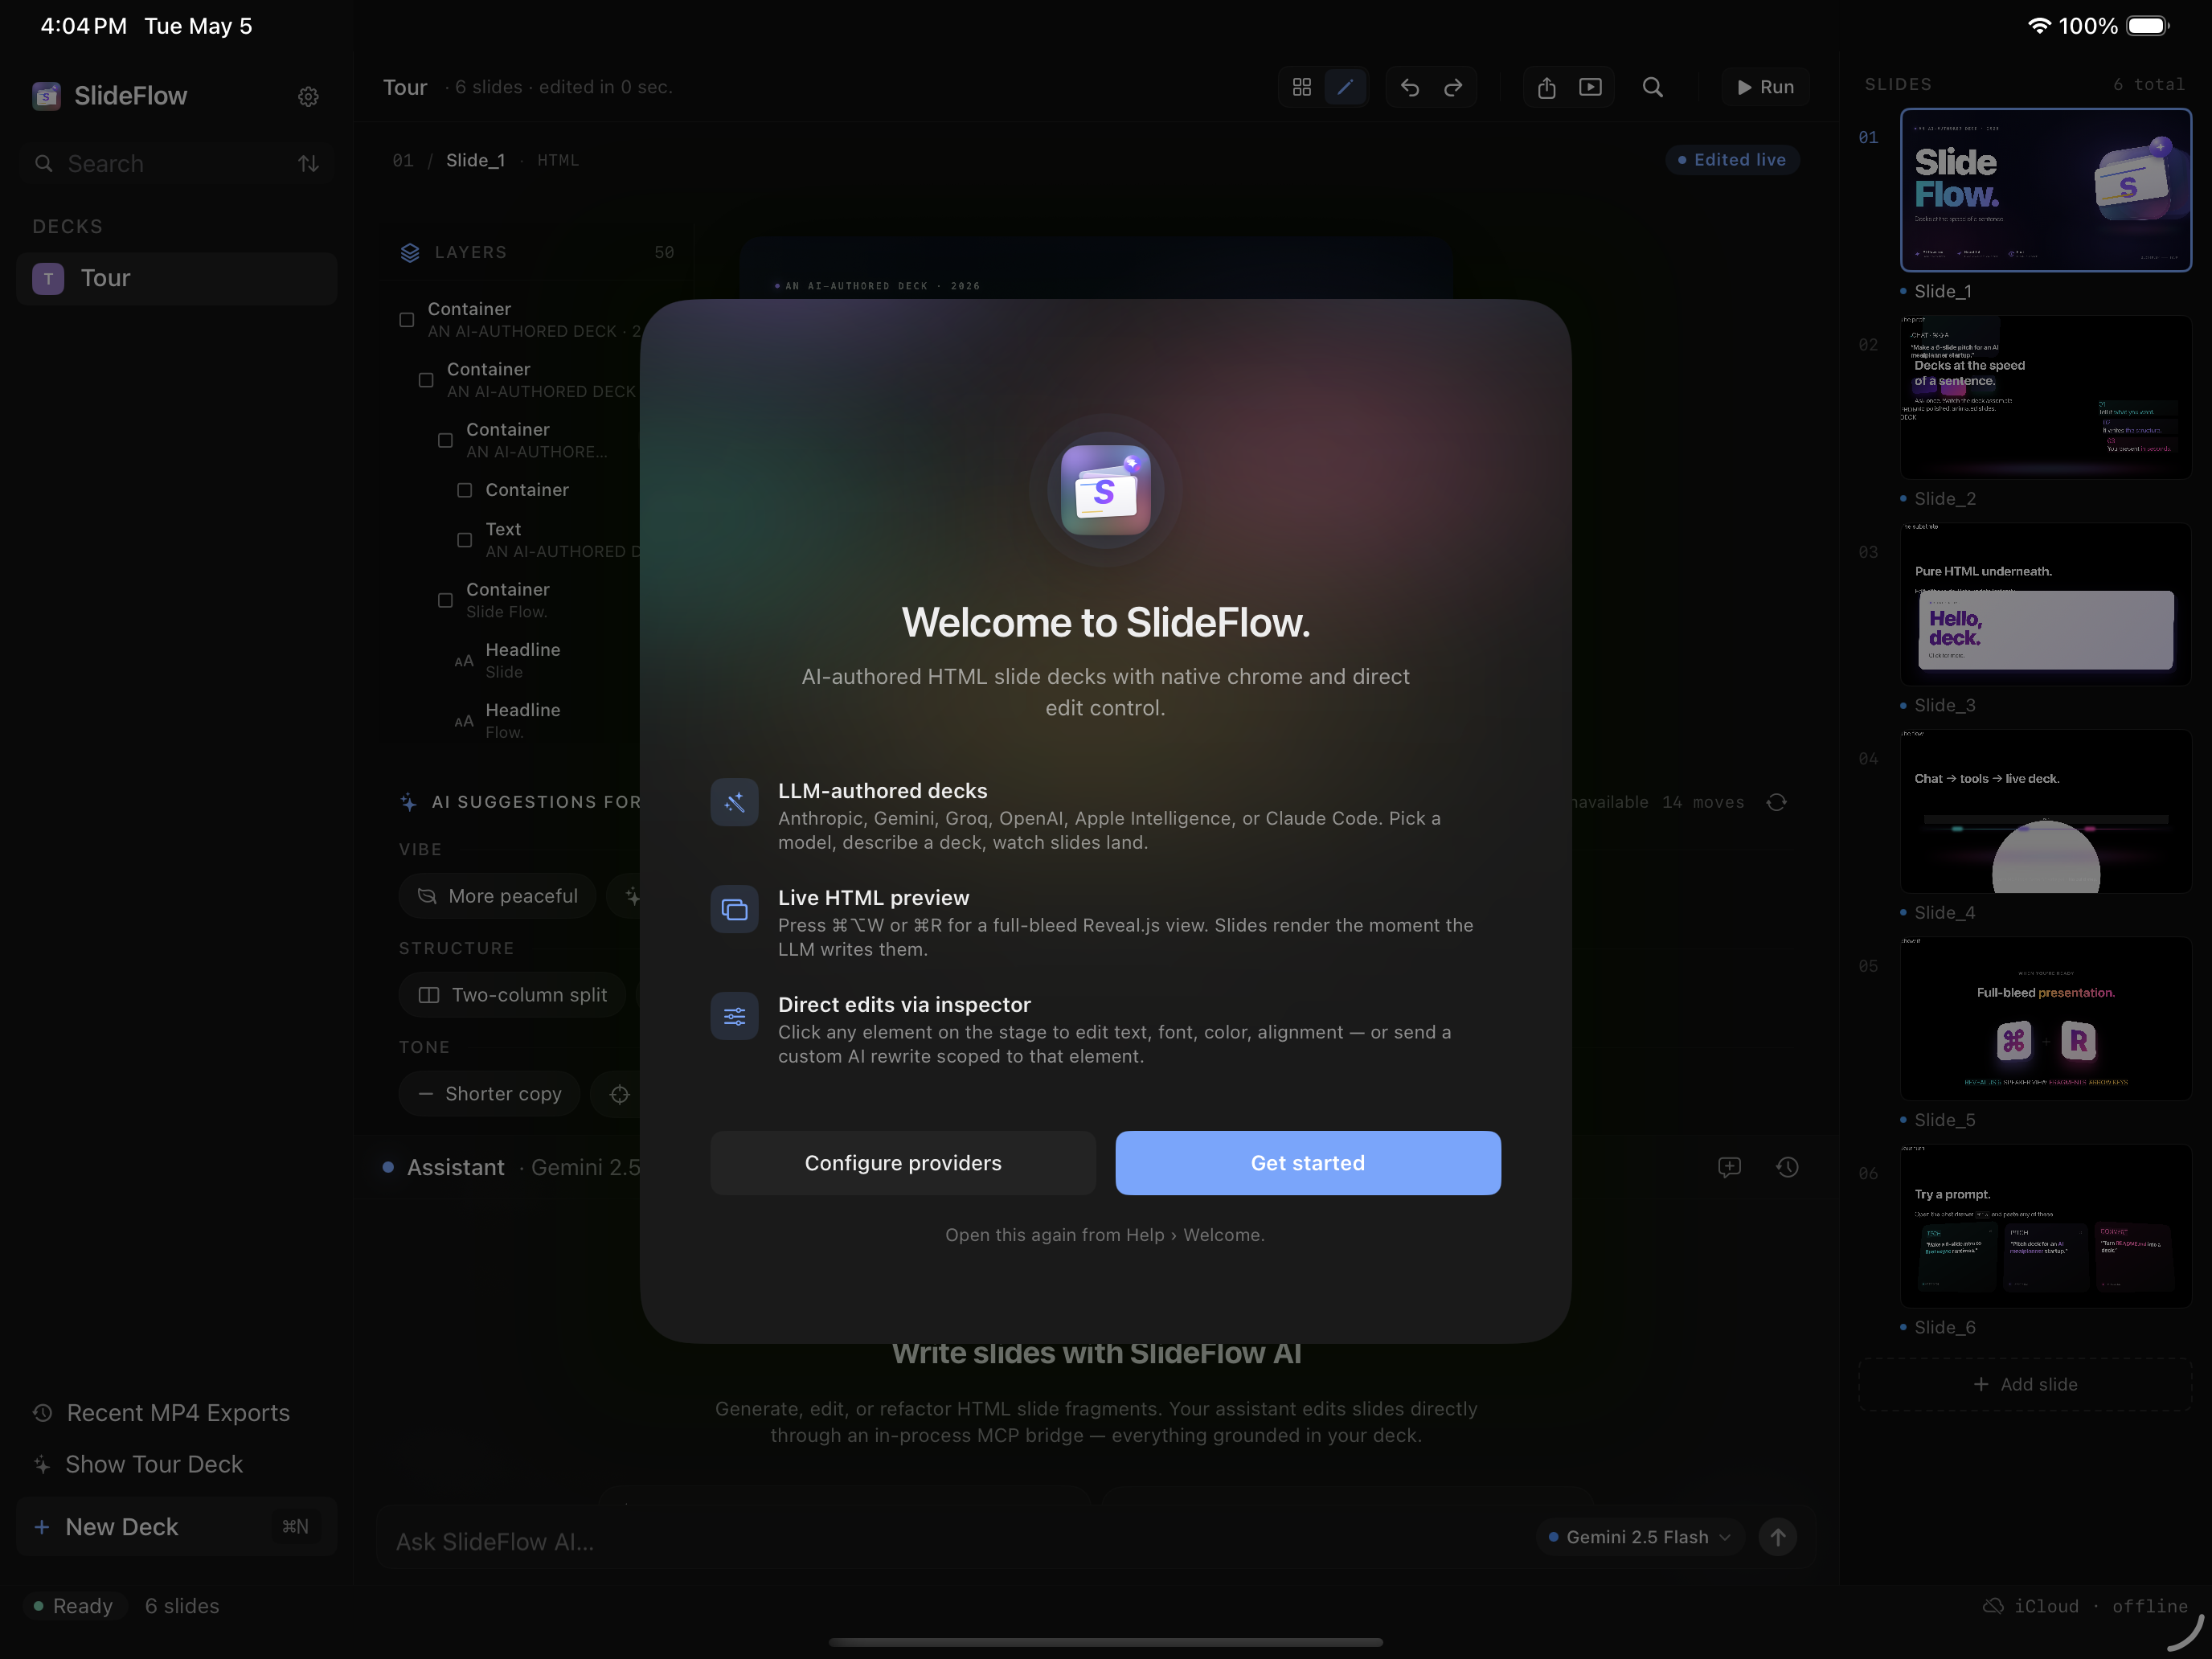Screen dimensions: 2212x1659
Task: Toggle checkbox of Text layer
Action: (464, 540)
